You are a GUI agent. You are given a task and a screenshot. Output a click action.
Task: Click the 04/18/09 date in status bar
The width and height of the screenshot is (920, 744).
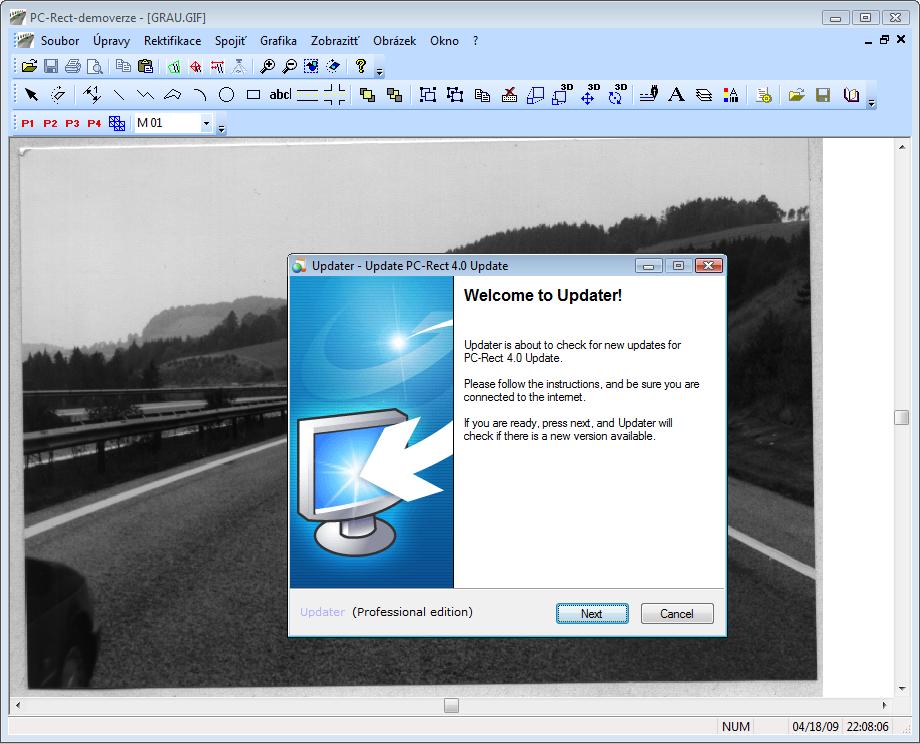[x=816, y=726]
